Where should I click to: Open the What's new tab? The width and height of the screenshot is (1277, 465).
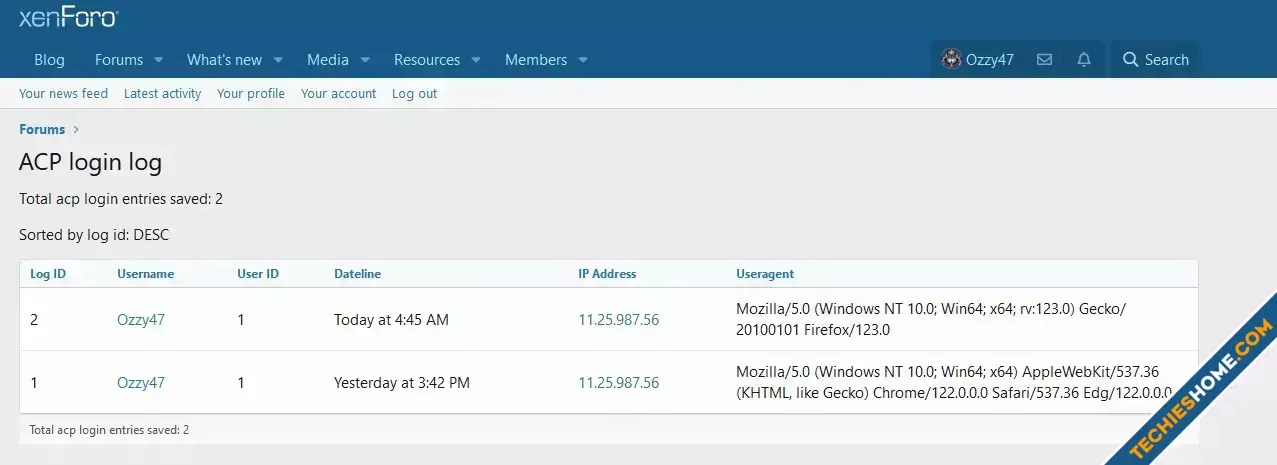pos(225,60)
